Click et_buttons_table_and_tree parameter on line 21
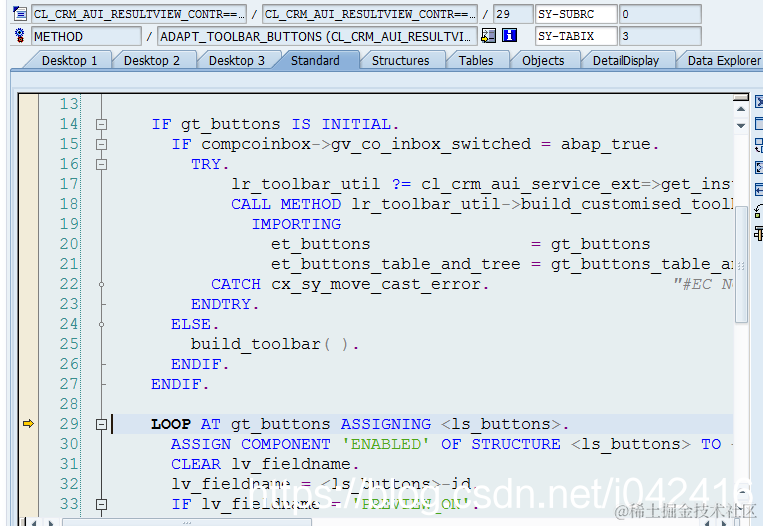Image resolution: width=763 pixels, height=526 pixels. click(x=395, y=264)
